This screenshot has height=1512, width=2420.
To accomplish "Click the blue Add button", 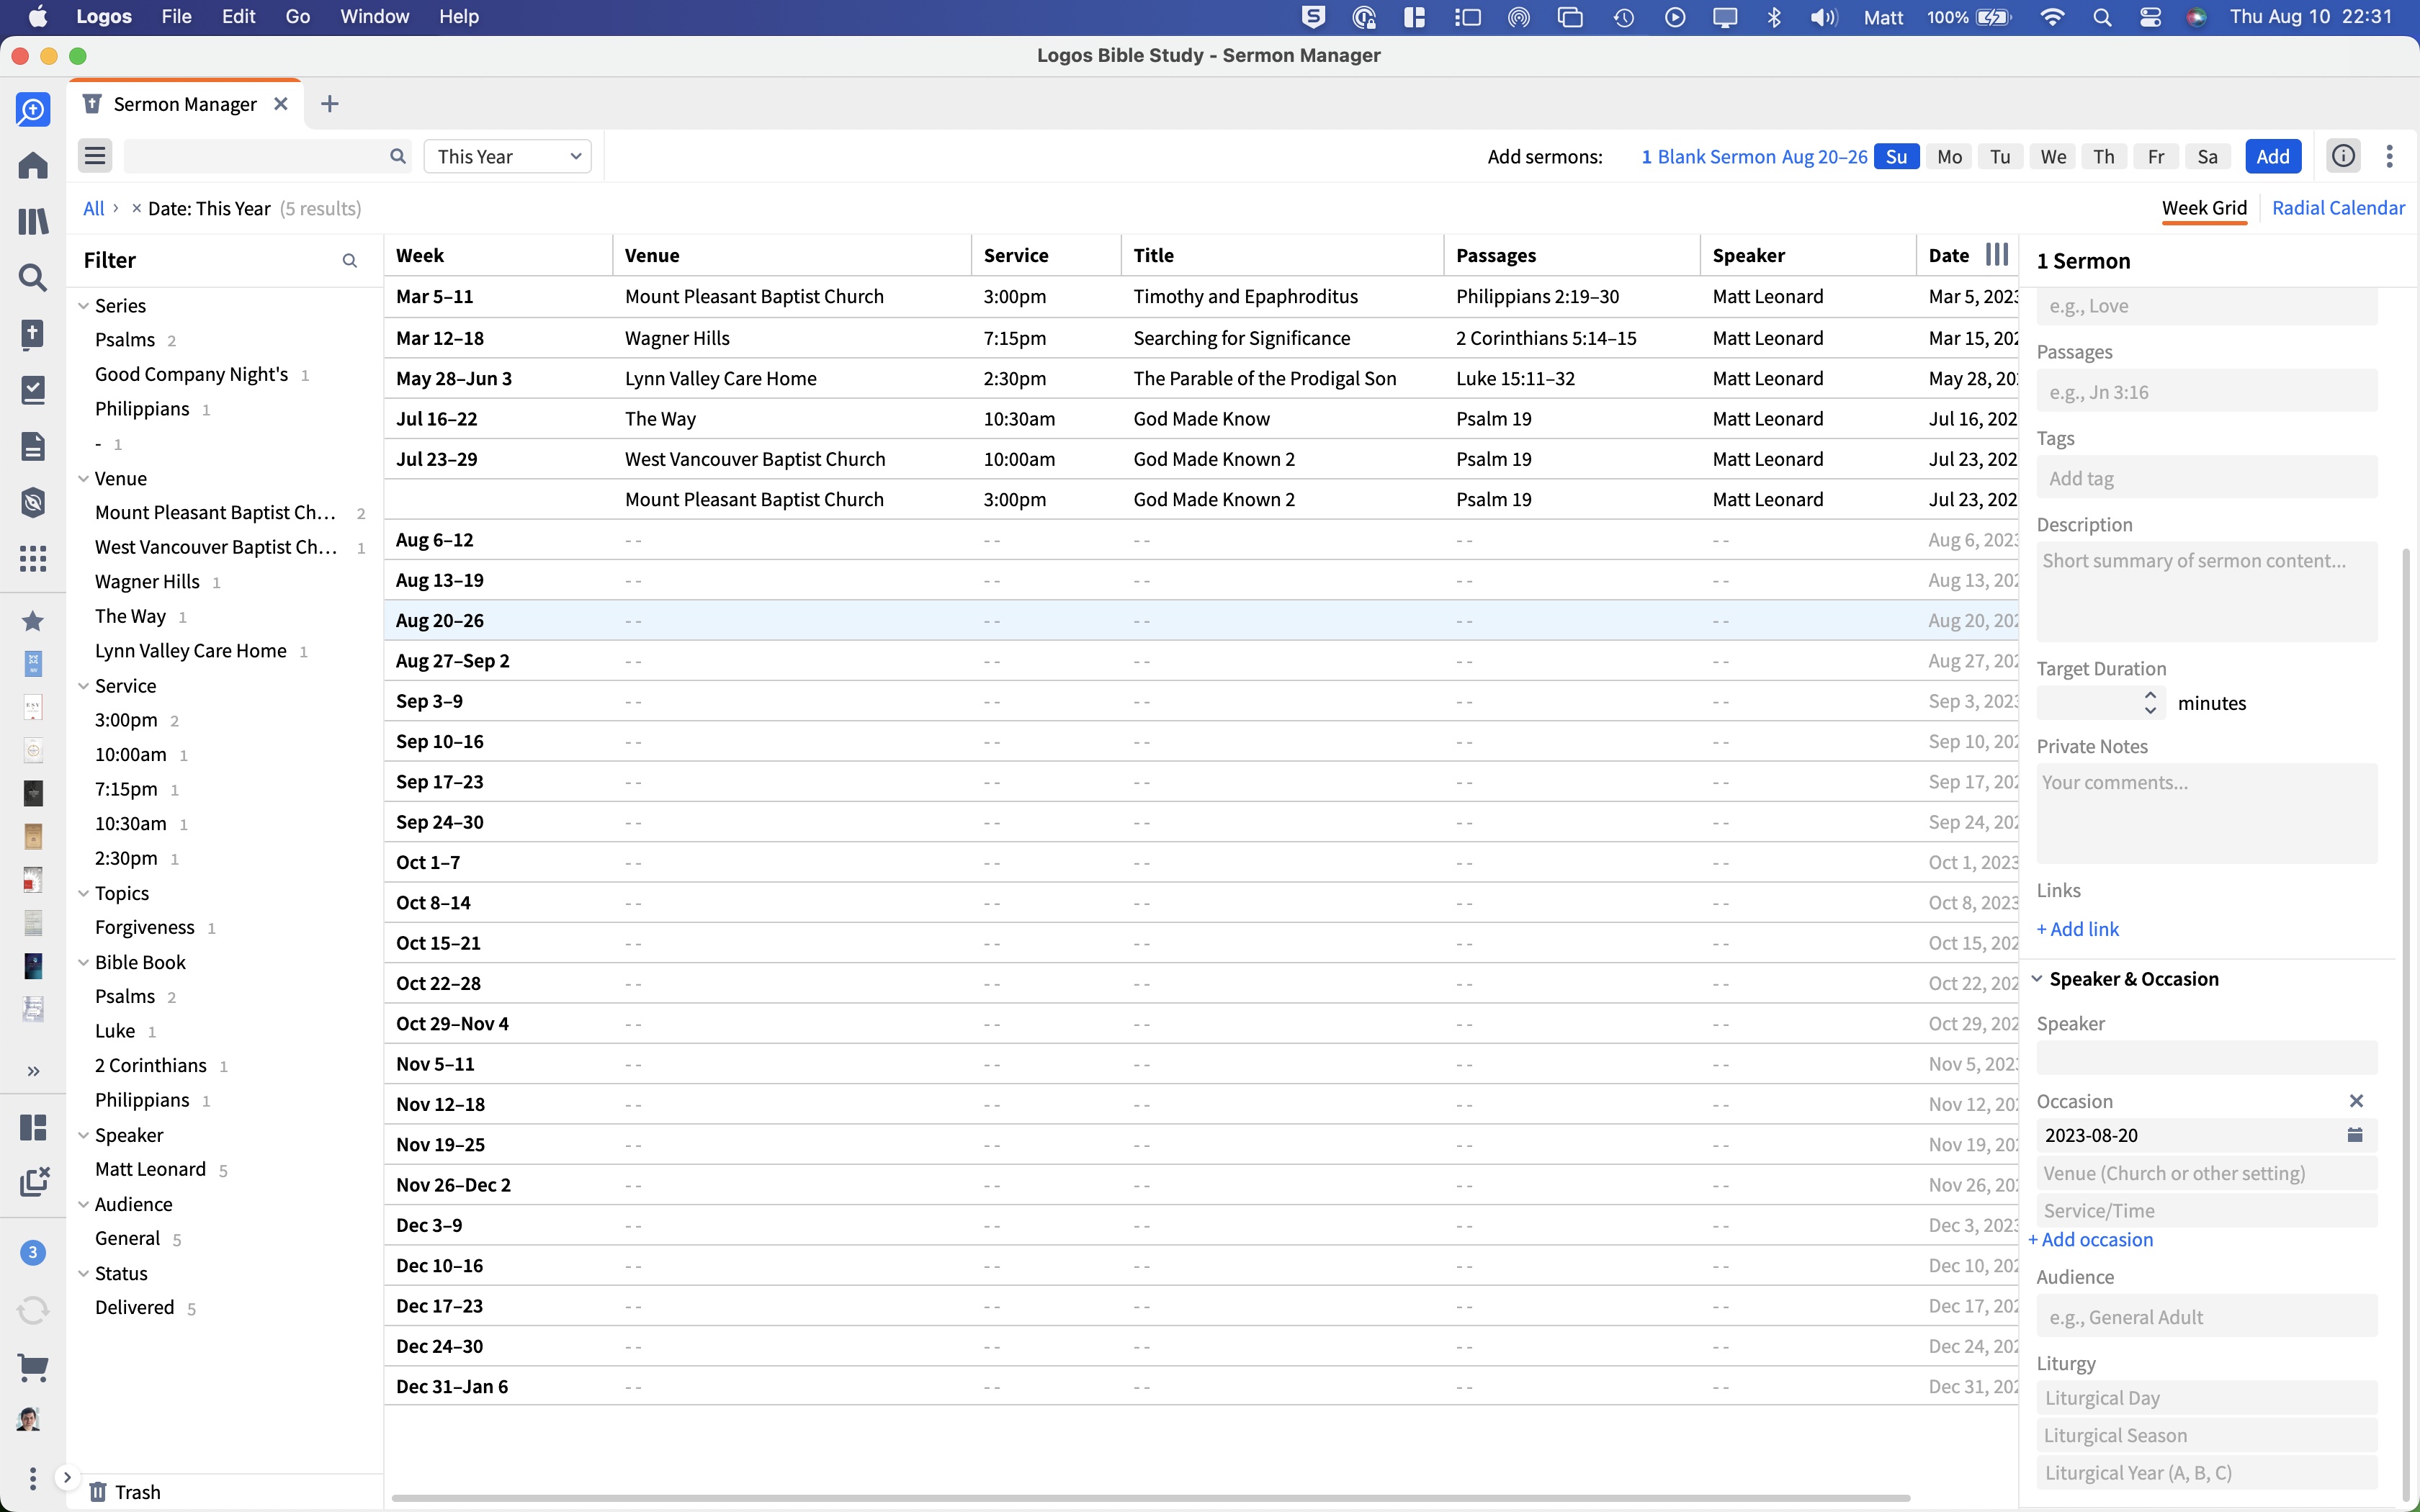I will (x=2272, y=157).
